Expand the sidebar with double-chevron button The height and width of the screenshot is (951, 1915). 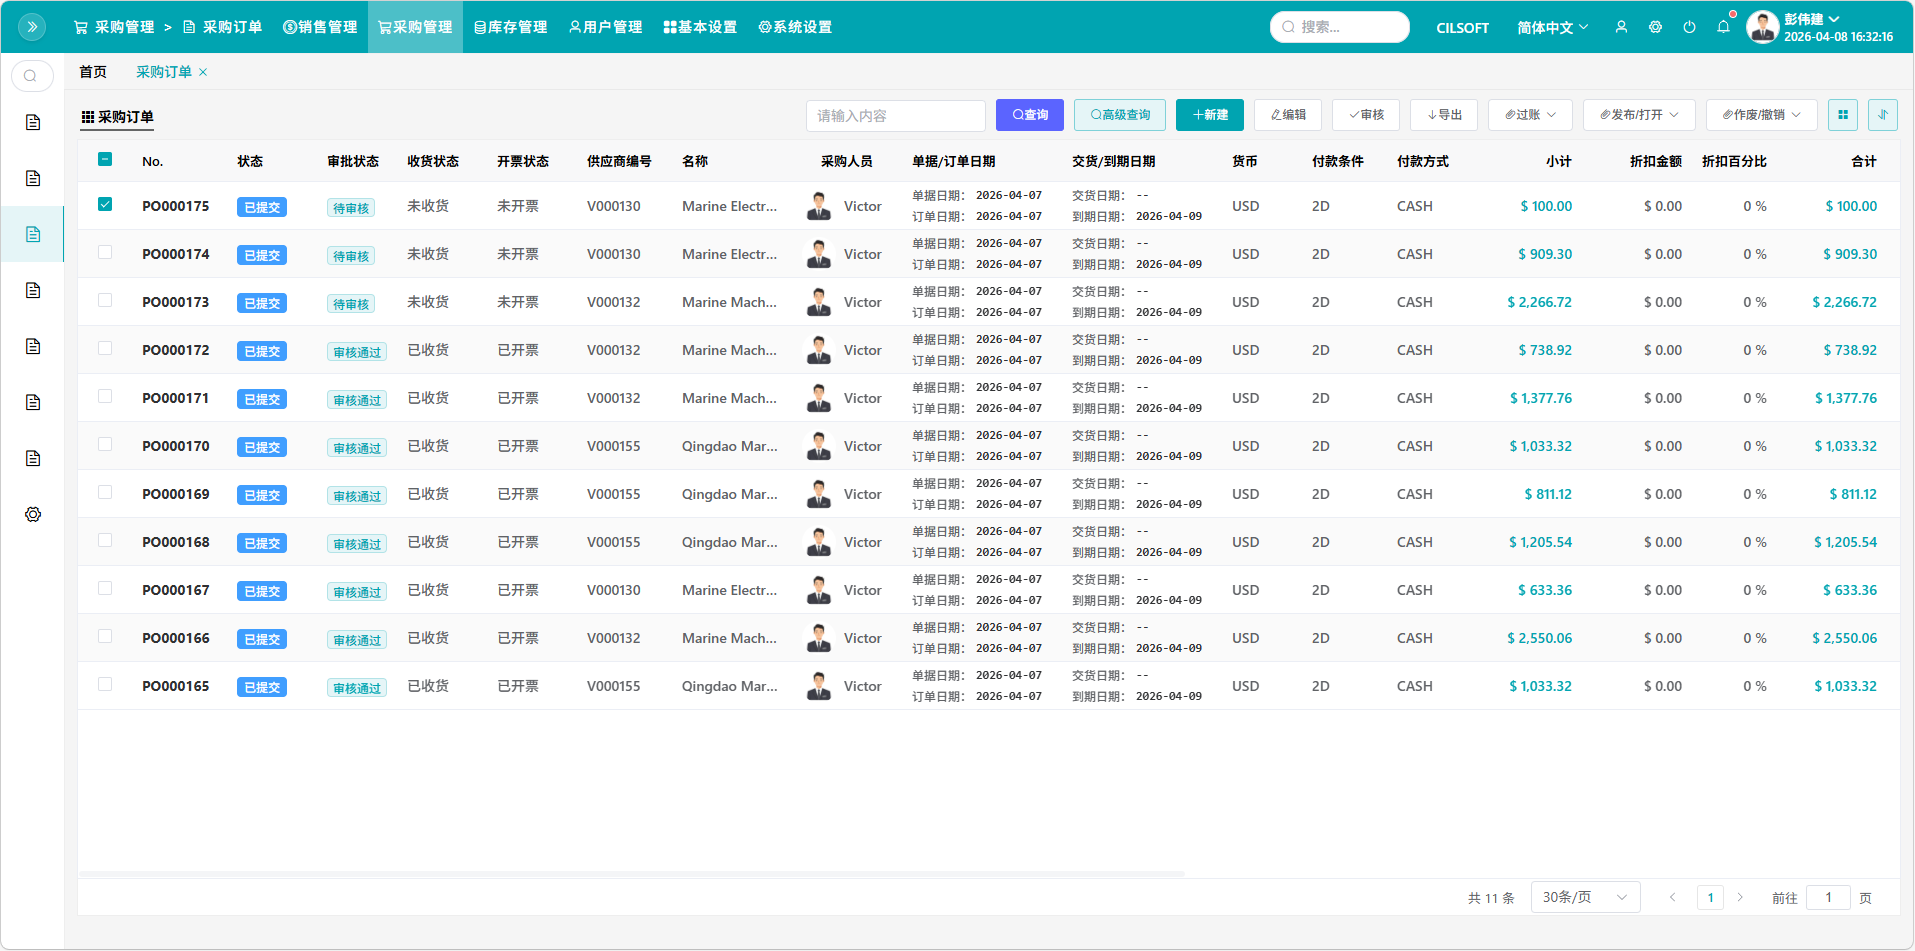32,27
